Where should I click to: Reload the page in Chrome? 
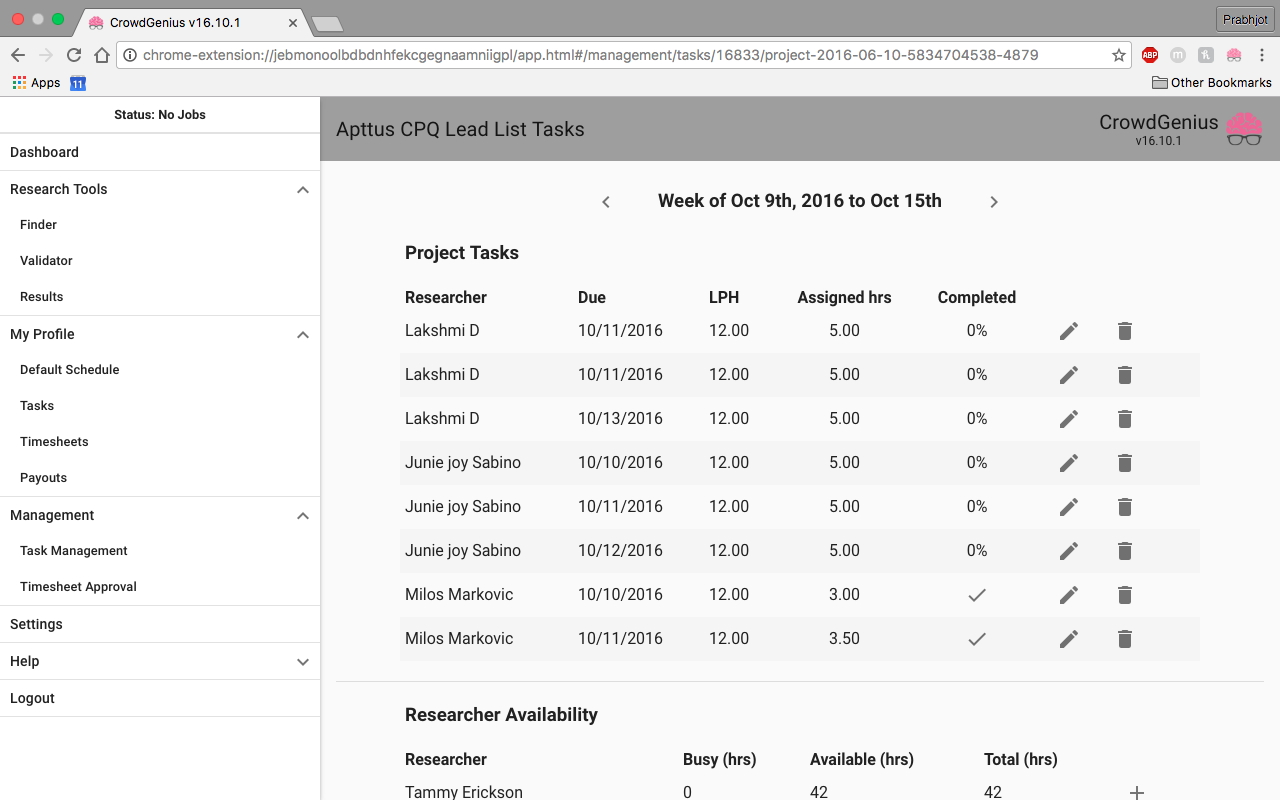coord(74,55)
